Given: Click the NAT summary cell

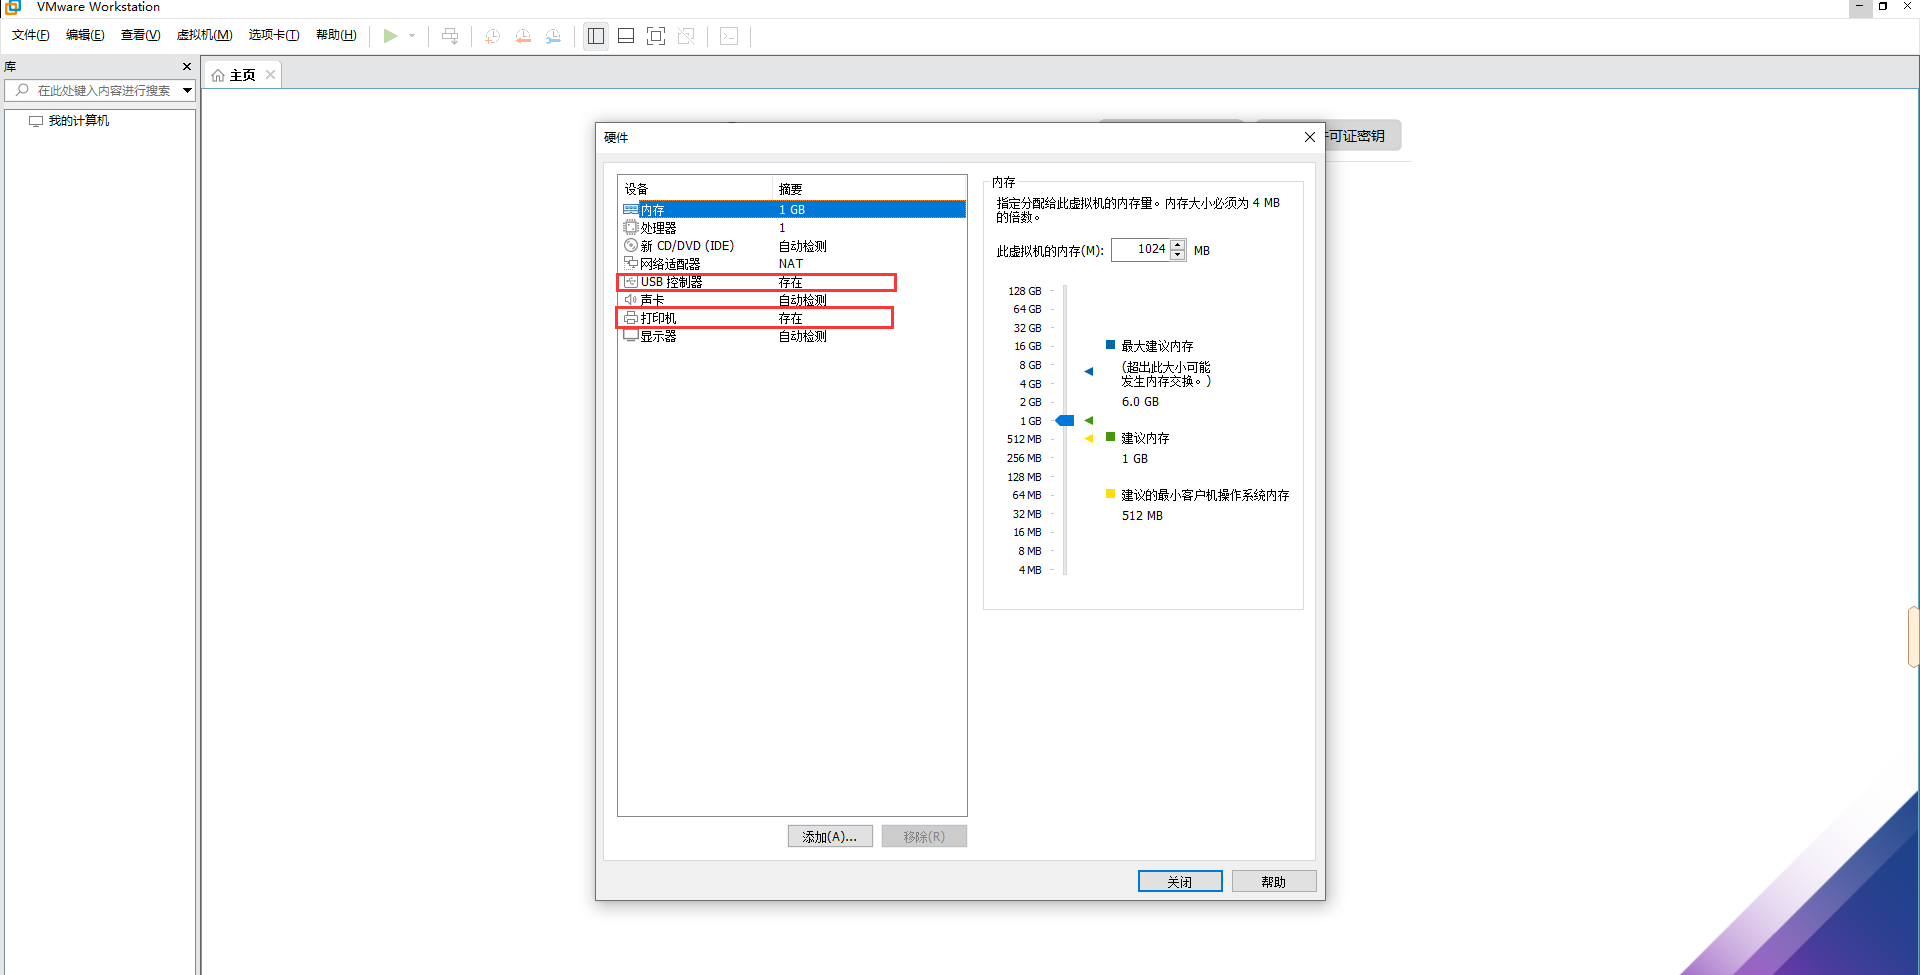Looking at the screenshot, I should pyautogui.click(x=791, y=264).
